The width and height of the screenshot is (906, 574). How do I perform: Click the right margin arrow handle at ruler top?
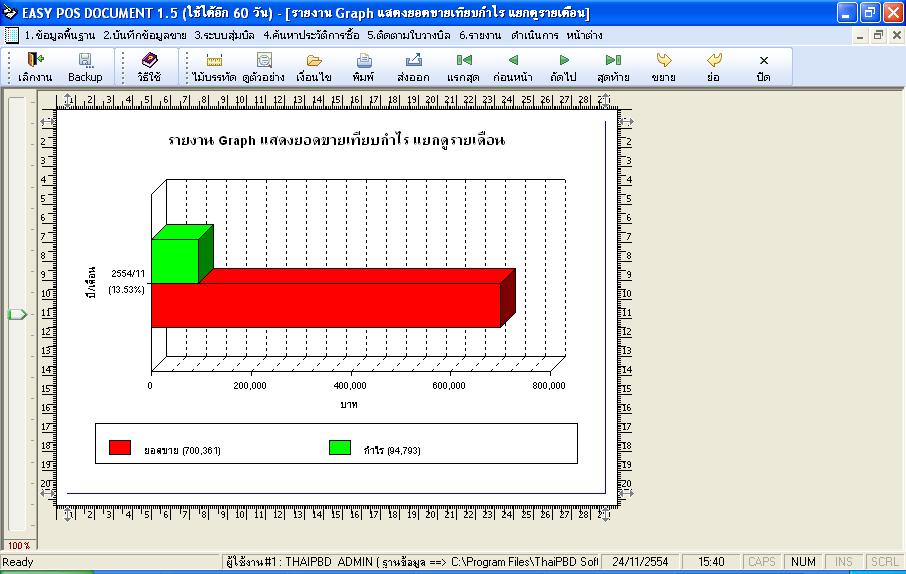tap(626, 122)
